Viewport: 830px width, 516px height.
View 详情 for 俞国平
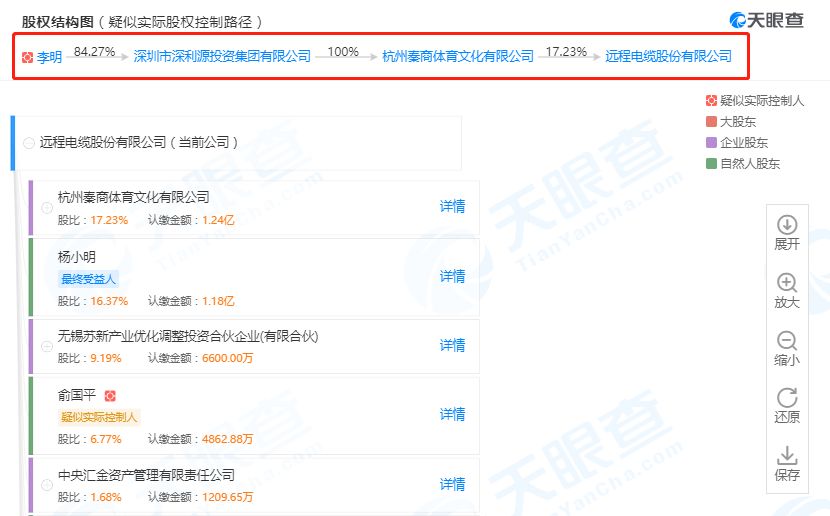453,414
